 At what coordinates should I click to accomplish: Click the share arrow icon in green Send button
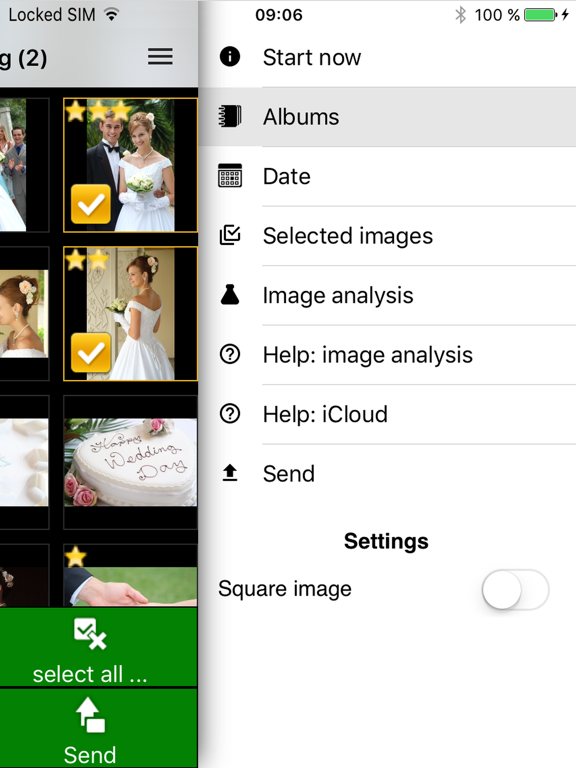point(90,715)
